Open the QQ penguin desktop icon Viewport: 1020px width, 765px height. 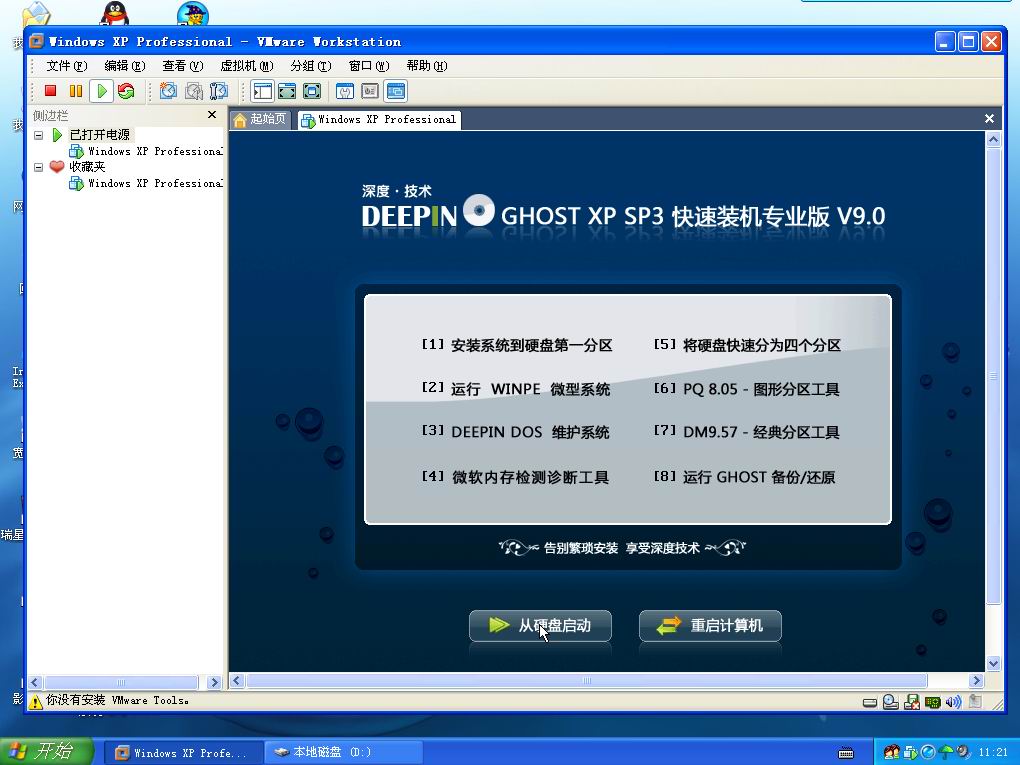click(115, 13)
